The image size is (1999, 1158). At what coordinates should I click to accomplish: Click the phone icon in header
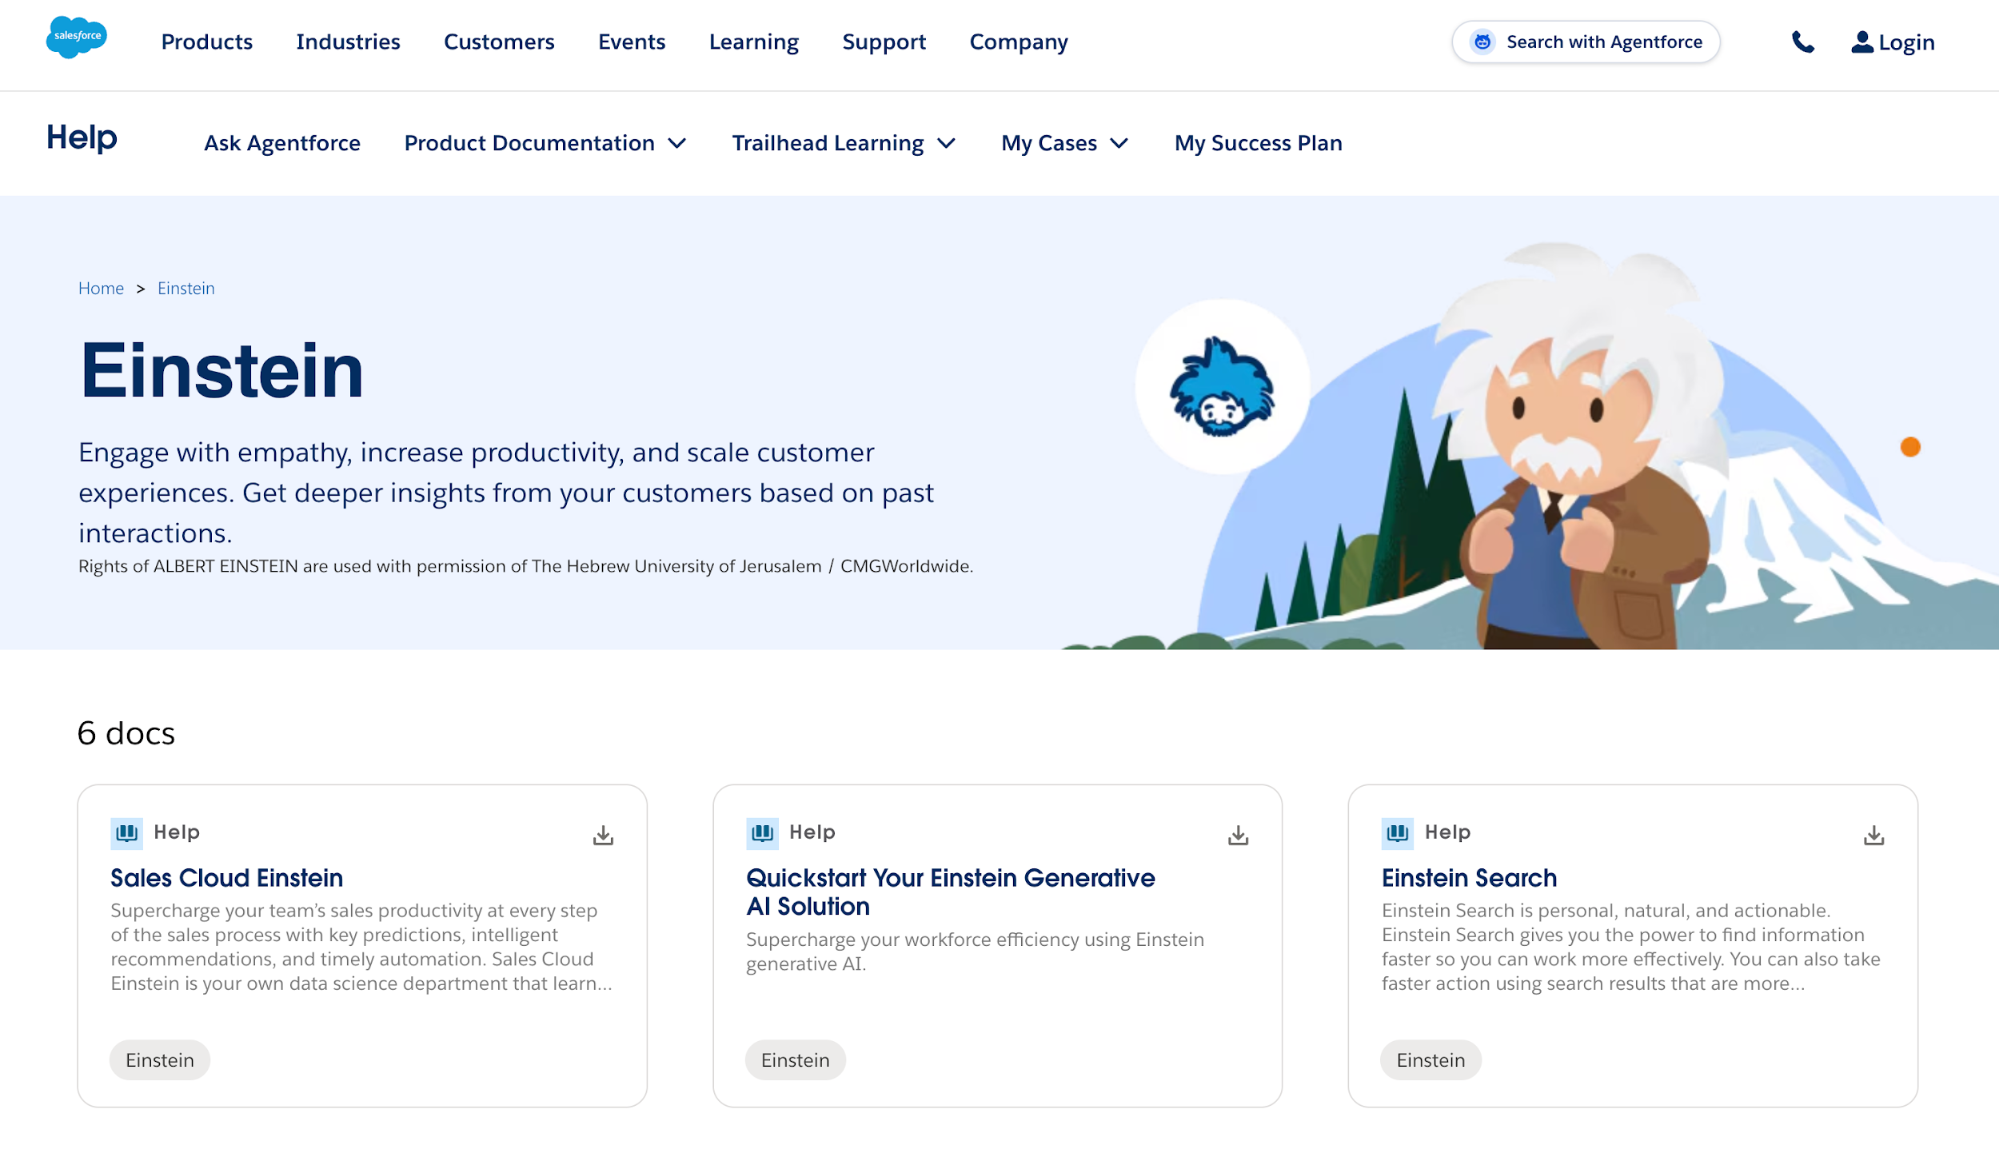[x=1804, y=42]
